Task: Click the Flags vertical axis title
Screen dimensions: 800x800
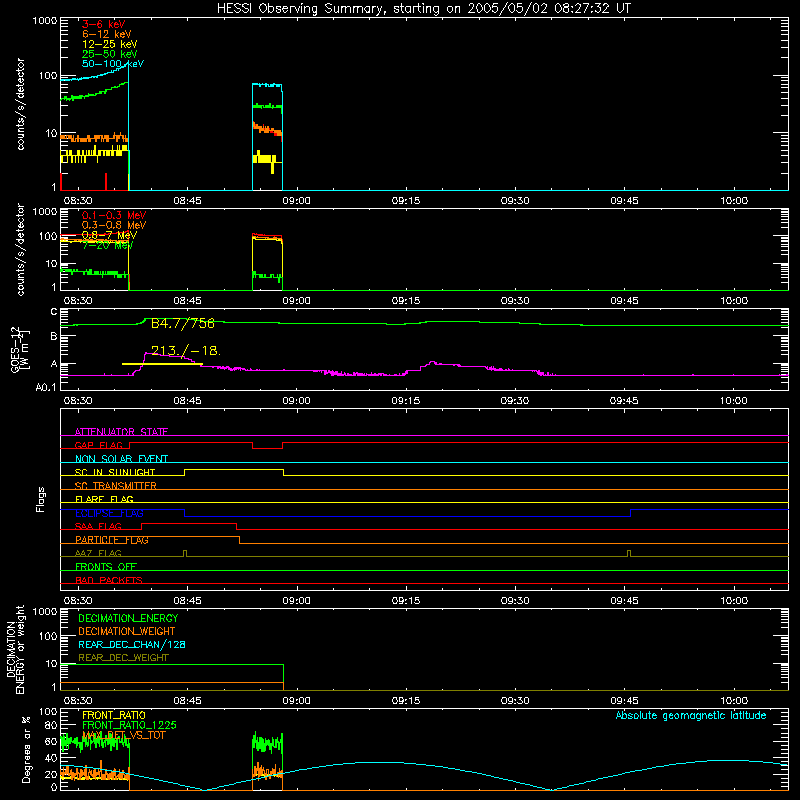Action: pyautogui.click(x=41, y=499)
